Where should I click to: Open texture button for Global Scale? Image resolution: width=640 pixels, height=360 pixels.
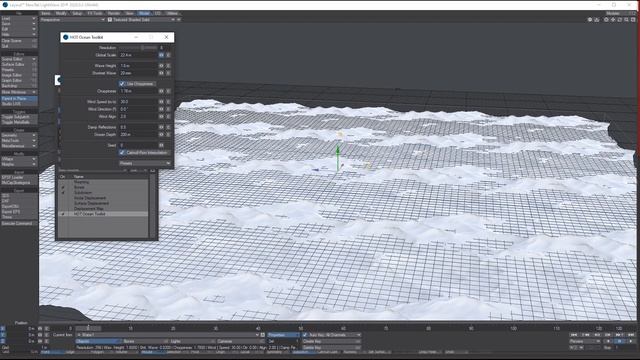pos(168,55)
